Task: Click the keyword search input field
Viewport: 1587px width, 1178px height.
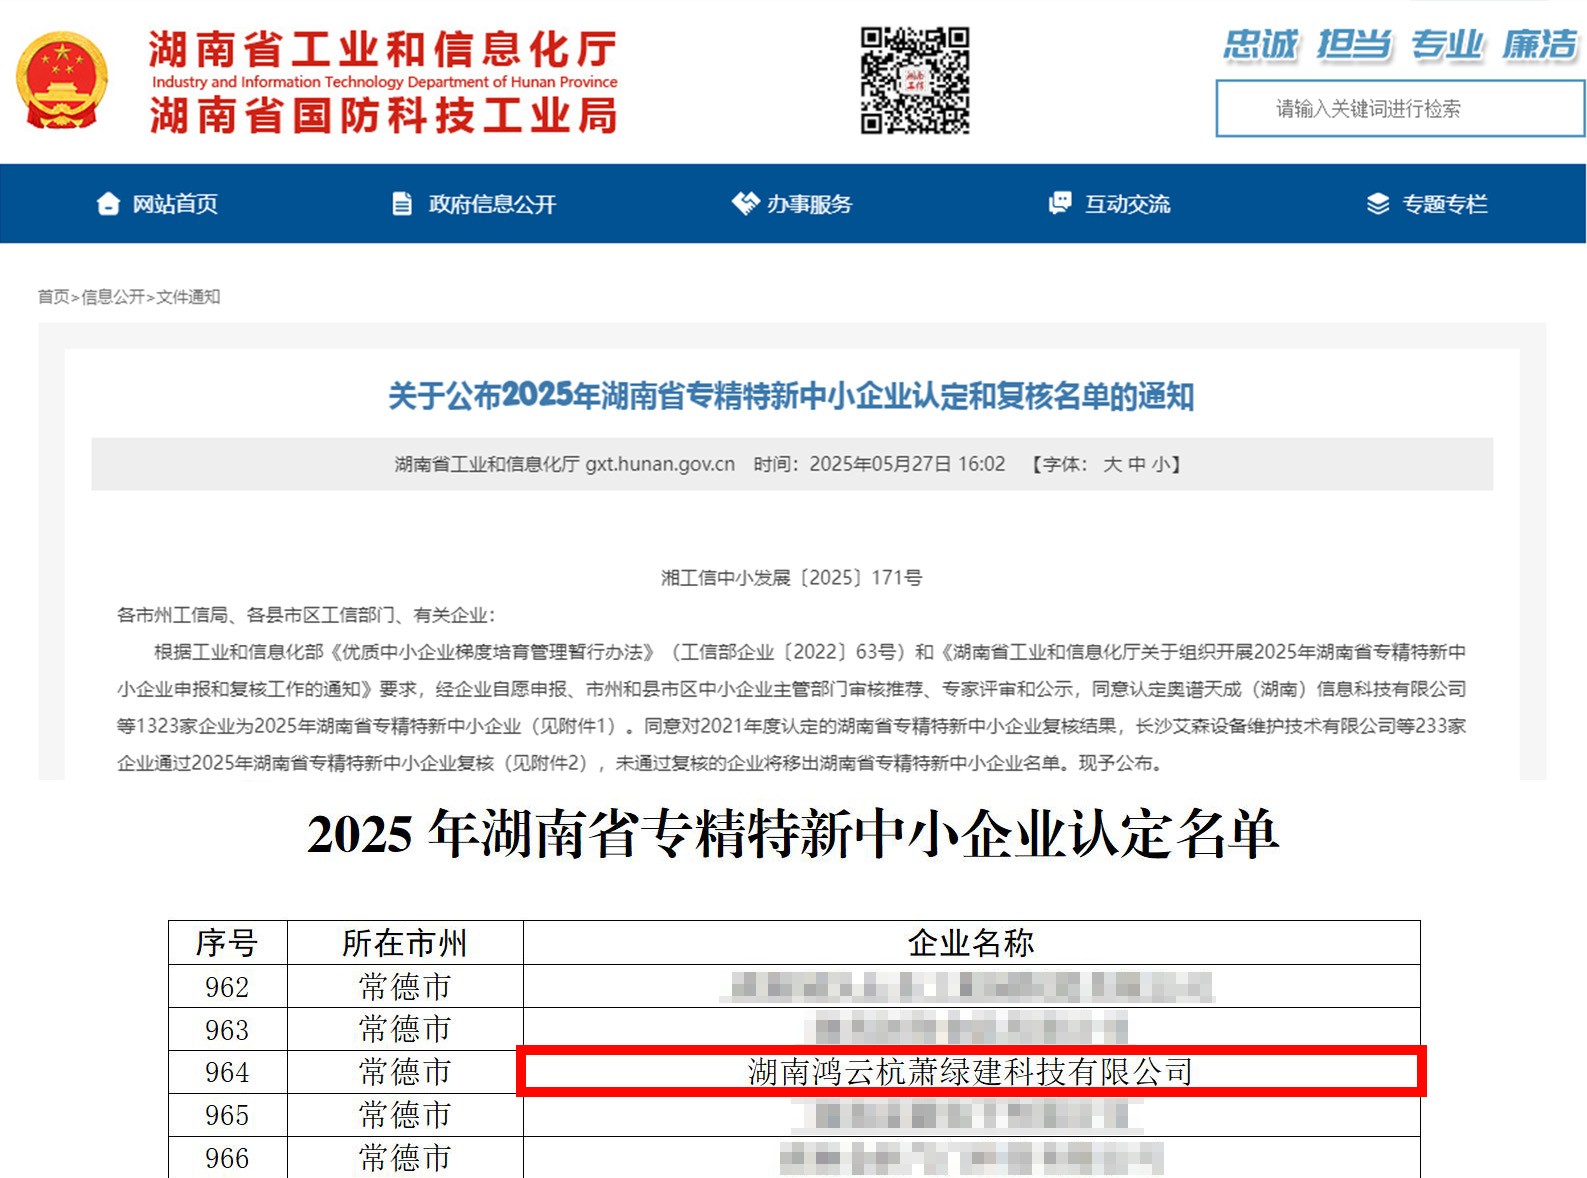Action: (x=1399, y=109)
